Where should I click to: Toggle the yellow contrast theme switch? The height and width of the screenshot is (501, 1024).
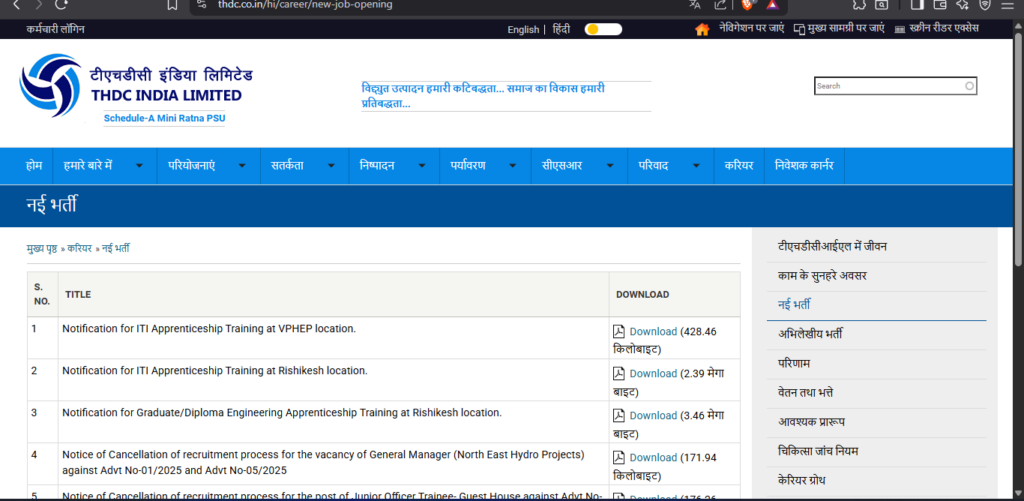603,29
